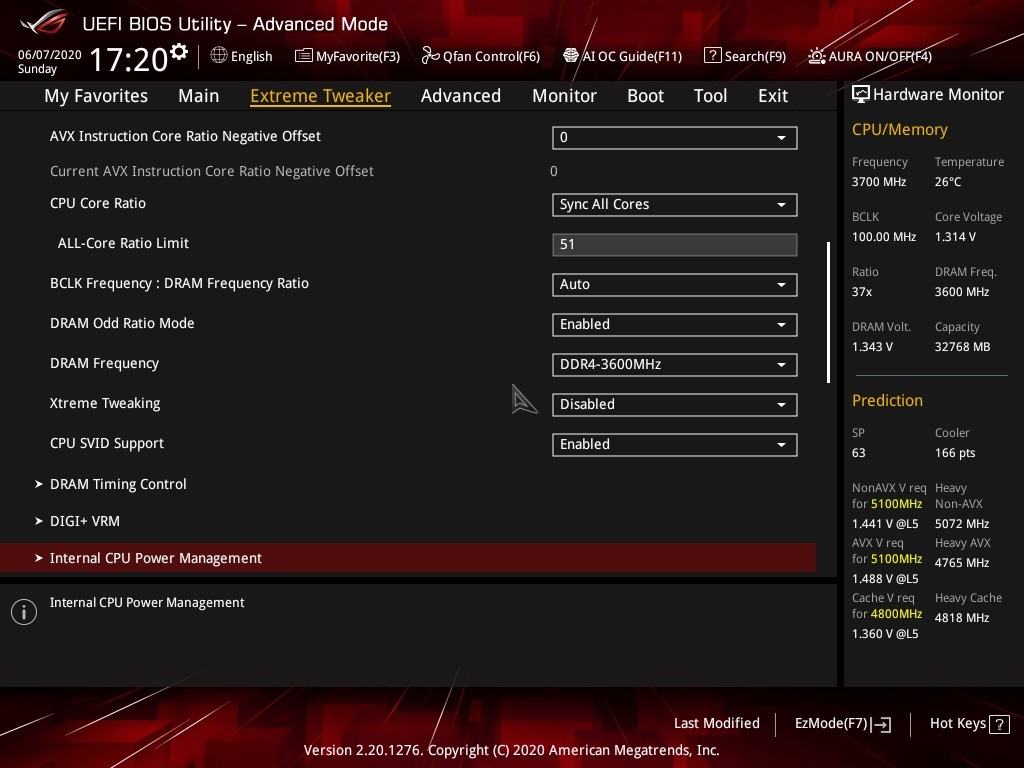Image resolution: width=1024 pixels, height=768 pixels.
Task: Open the Advanced tab
Action: (461, 96)
